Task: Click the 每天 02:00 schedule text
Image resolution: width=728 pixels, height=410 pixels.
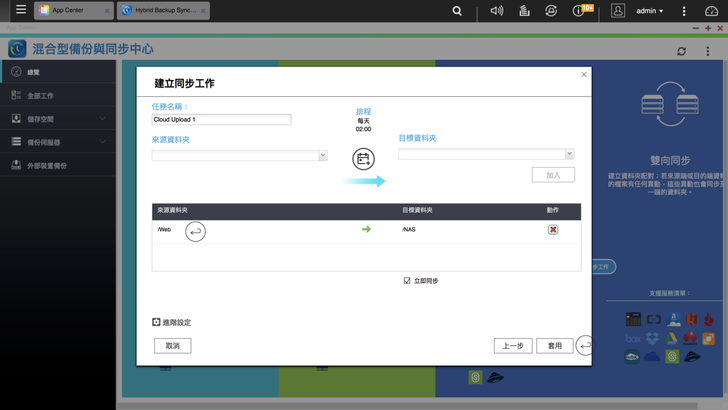Action: [x=363, y=125]
